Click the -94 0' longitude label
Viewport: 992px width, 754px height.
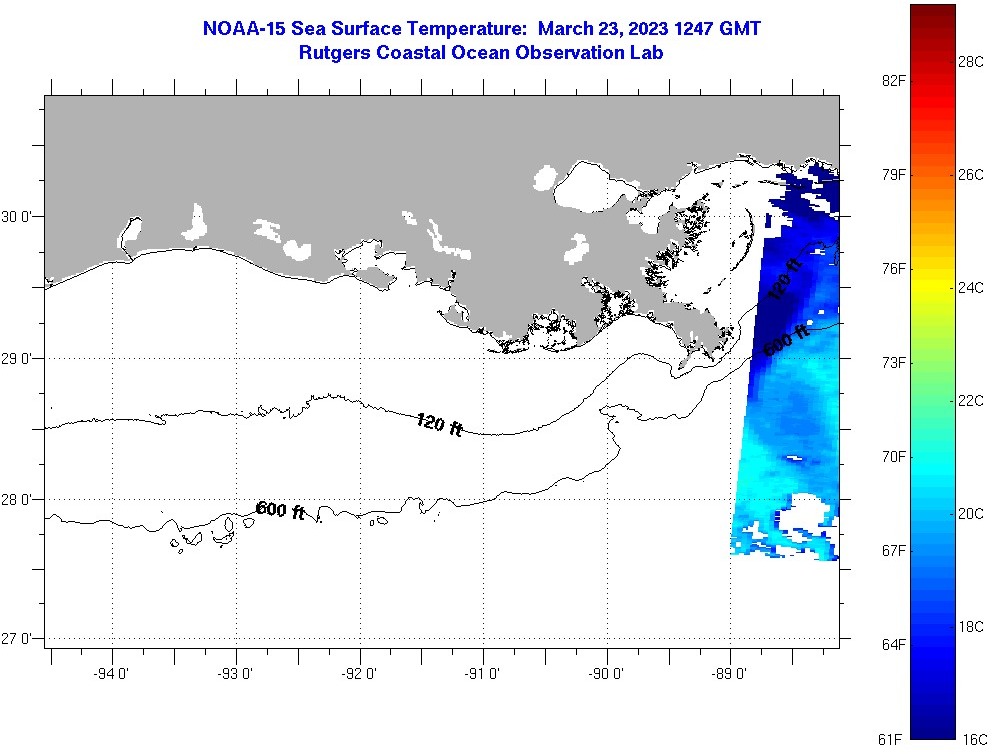(111, 674)
